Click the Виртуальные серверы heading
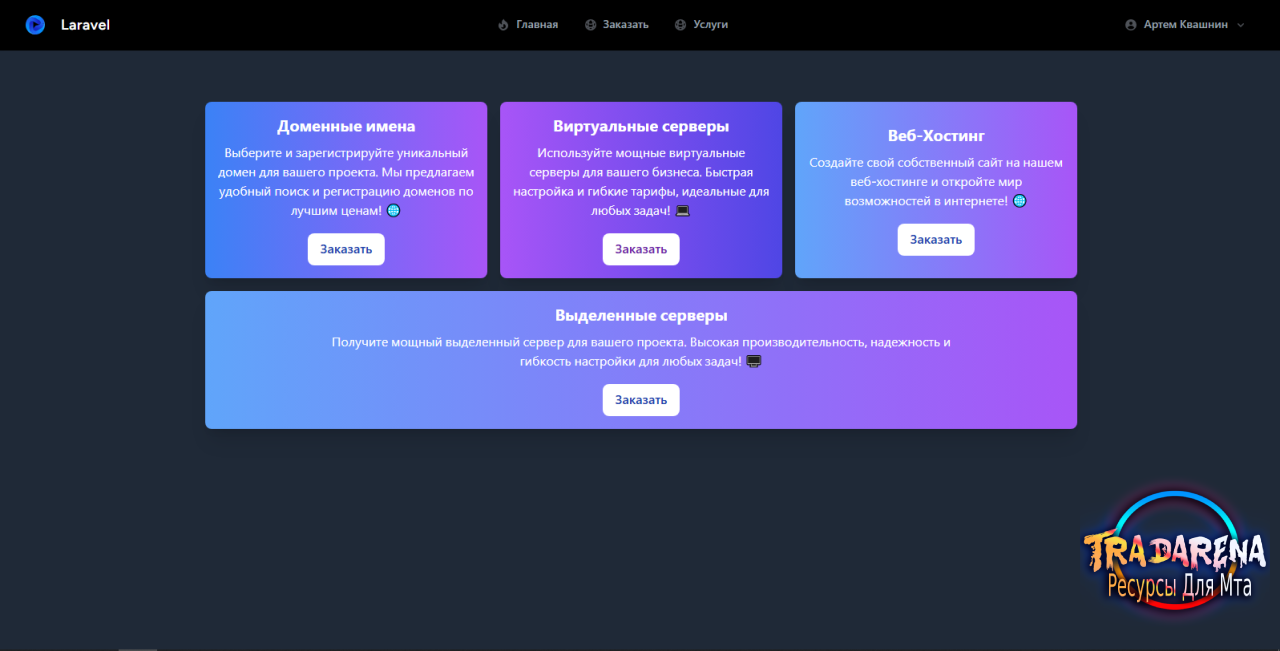The width and height of the screenshot is (1280, 651). (641, 127)
